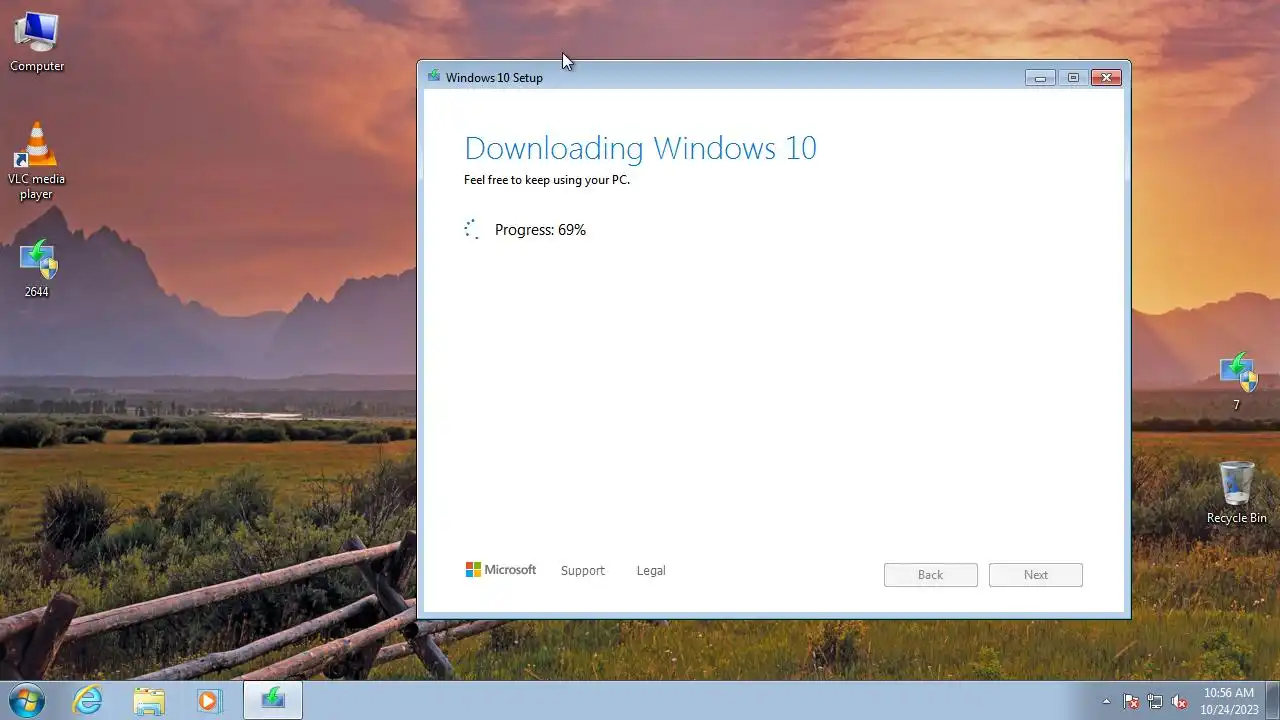
Task: Open the Windows Start button
Action: (x=27, y=700)
